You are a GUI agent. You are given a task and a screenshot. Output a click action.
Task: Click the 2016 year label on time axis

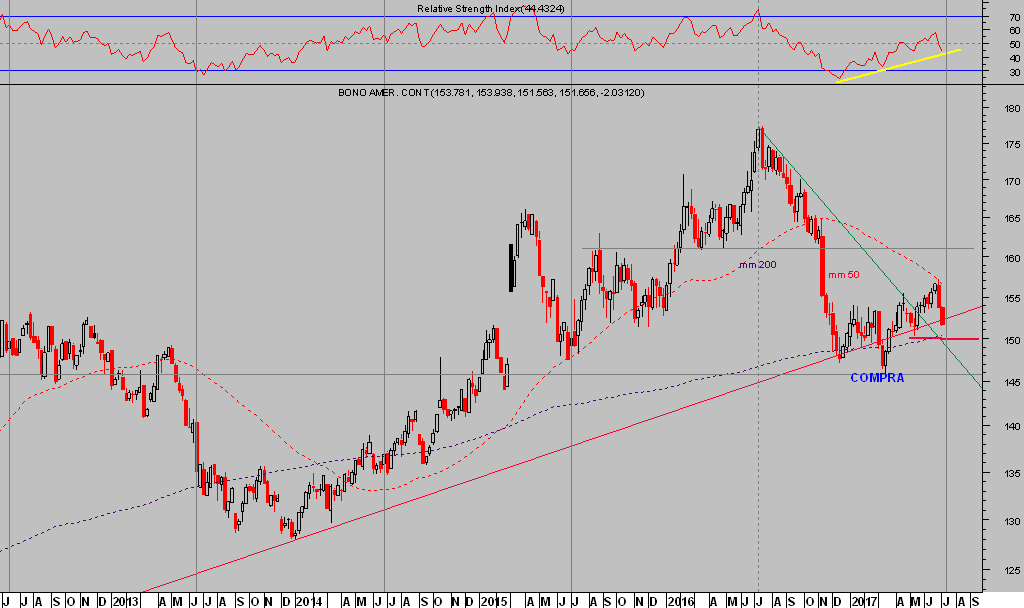tap(681, 601)
